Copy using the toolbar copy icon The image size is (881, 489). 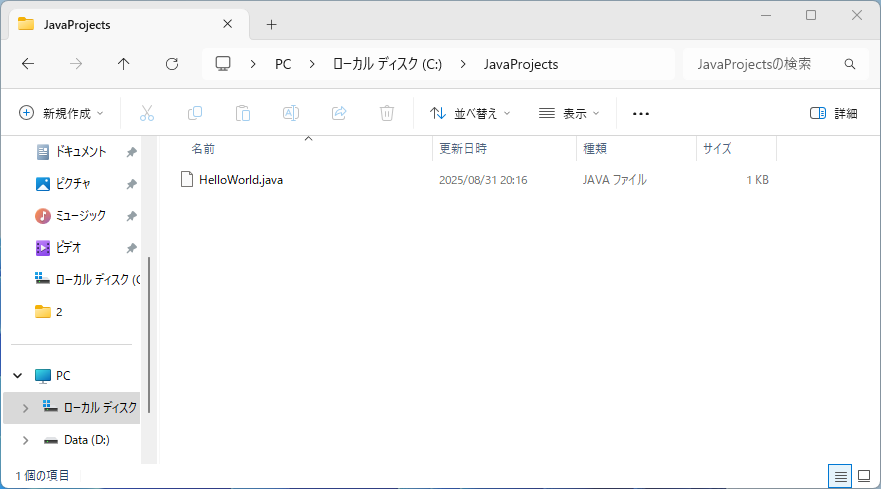(195, 113)
